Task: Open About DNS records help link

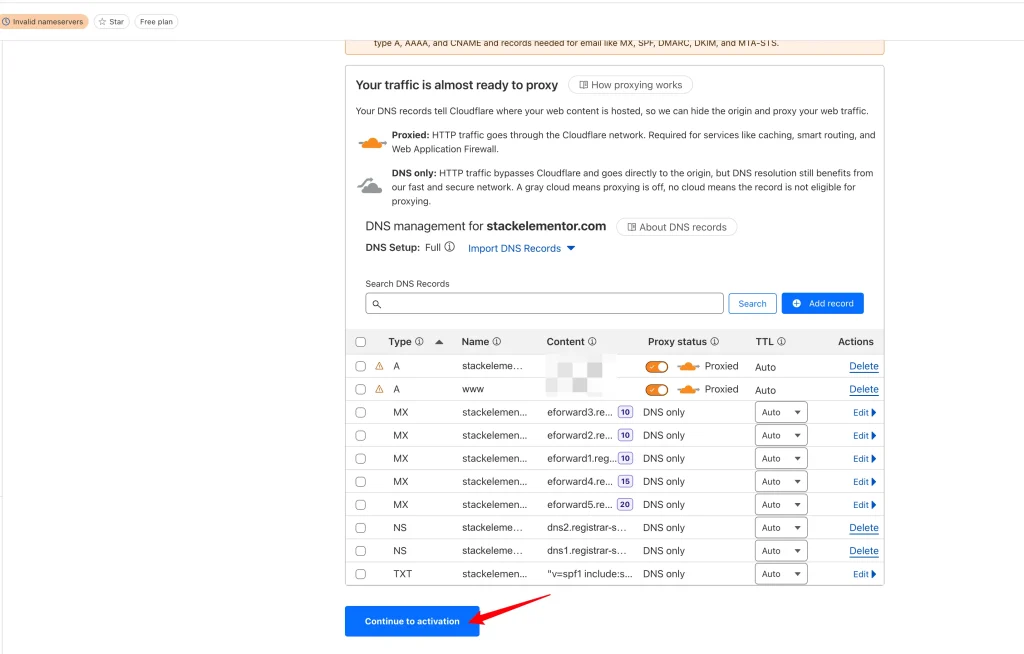Action: coord(677,227)
